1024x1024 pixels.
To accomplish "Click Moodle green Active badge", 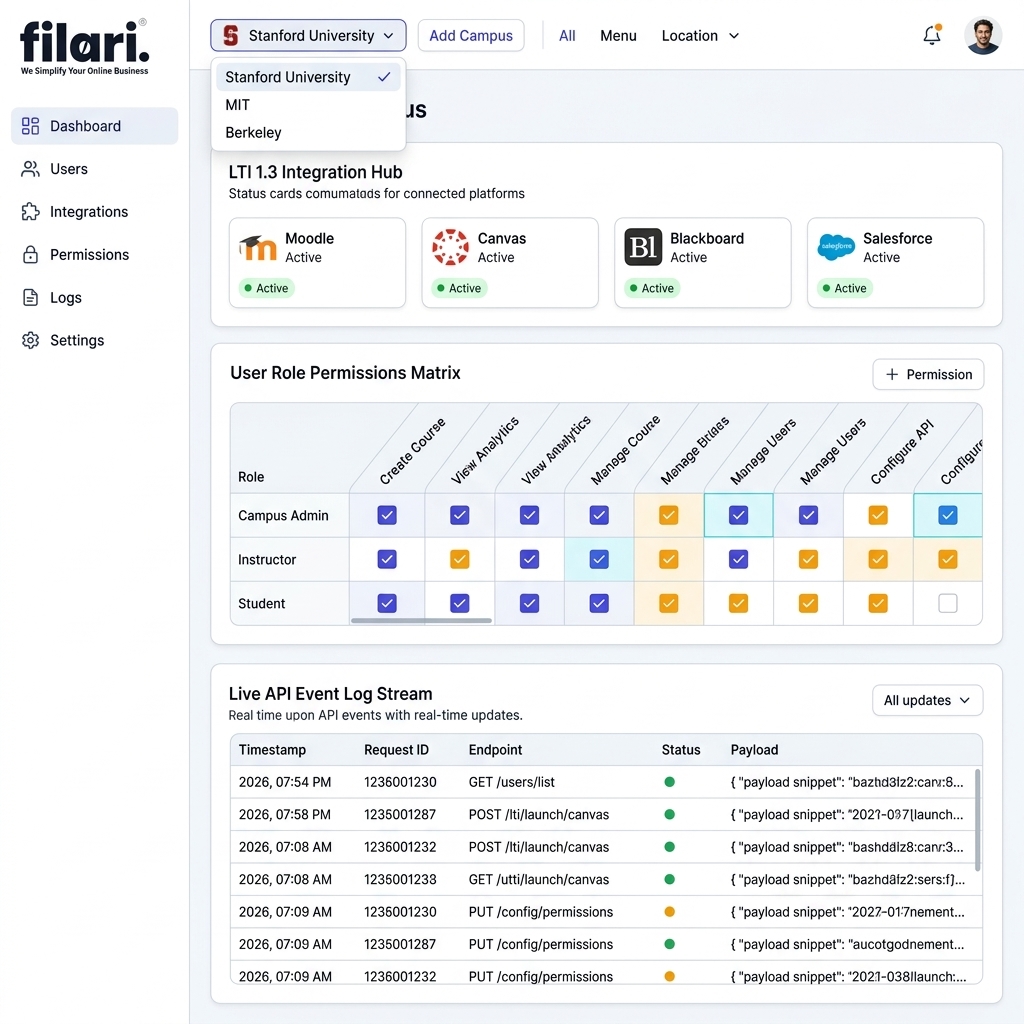I will [266, 288].
